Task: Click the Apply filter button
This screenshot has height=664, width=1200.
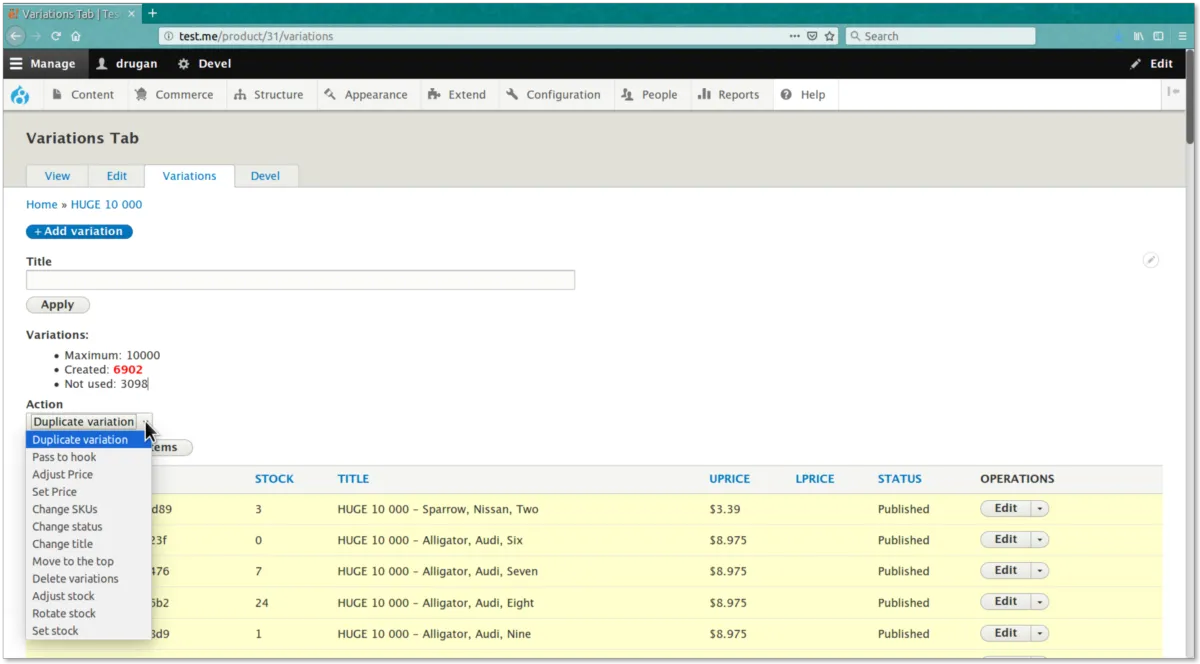Action: pyautogui.click(x=57, y=305)
